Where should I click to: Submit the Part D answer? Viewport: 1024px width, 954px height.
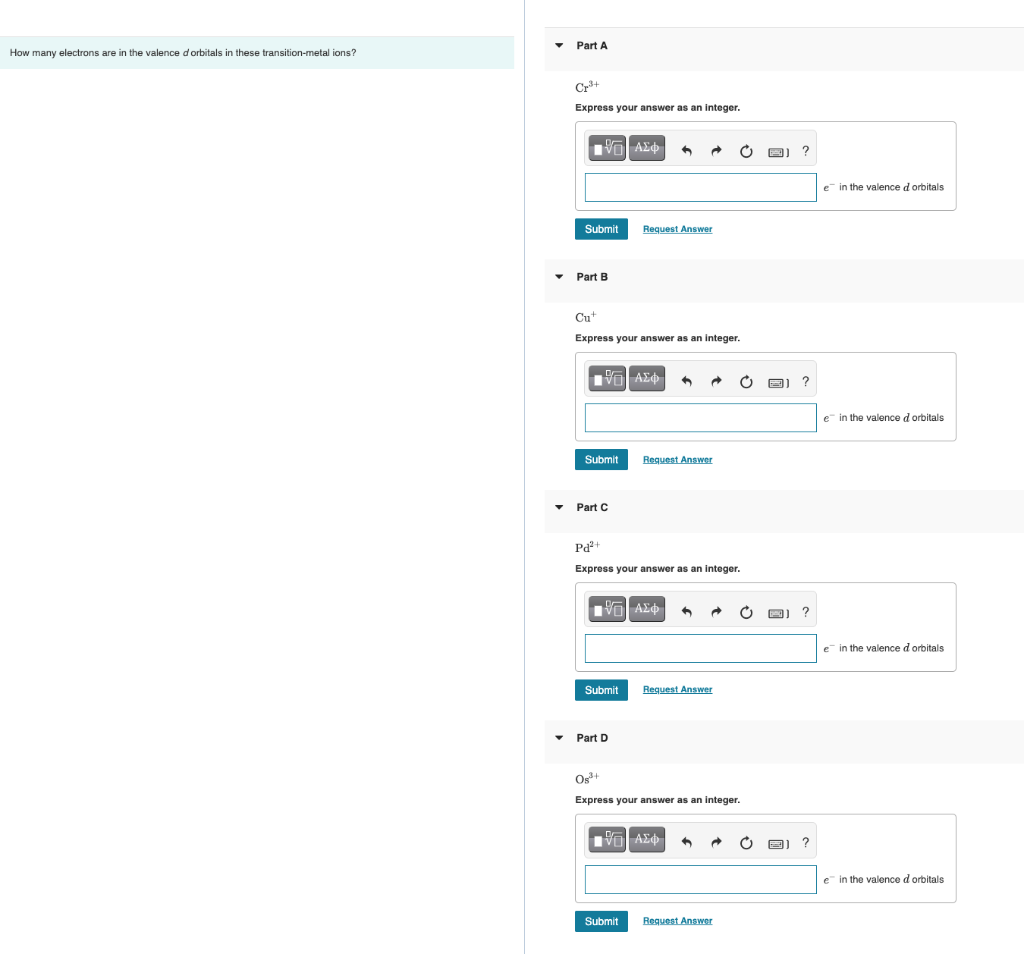click(x=601, y=921)
